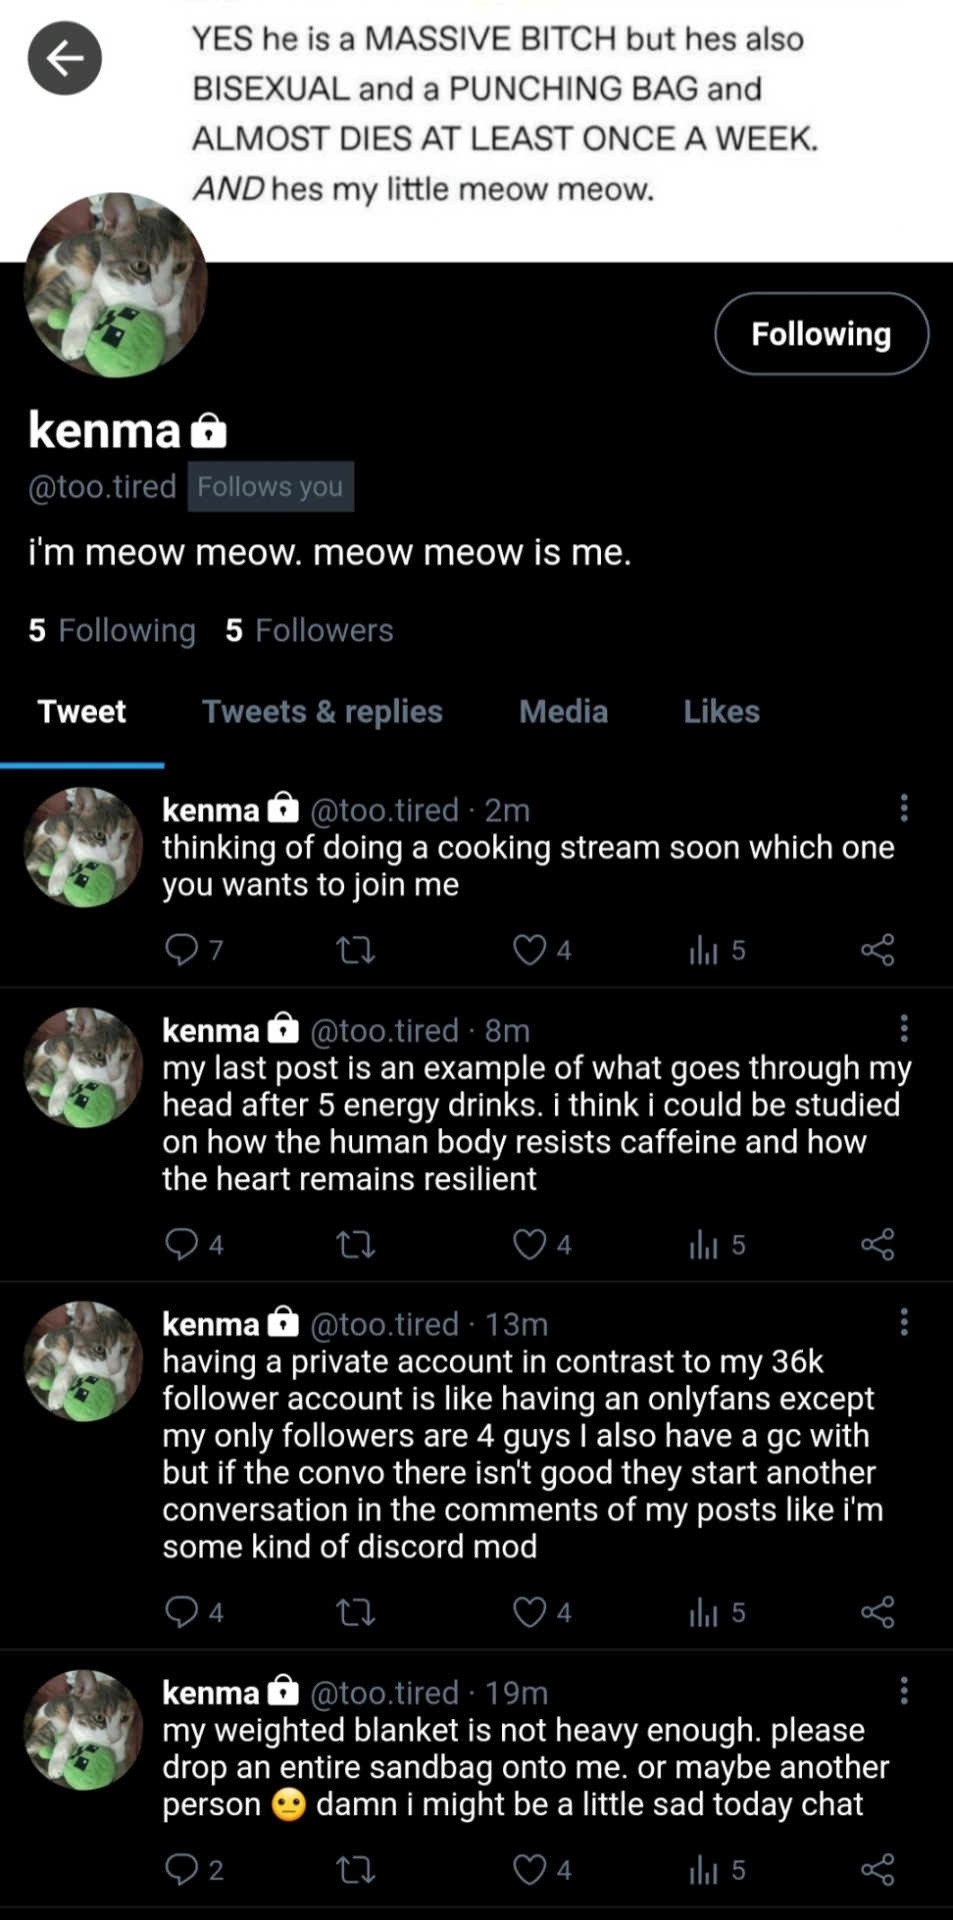This screenshot has height=1920, width=953.
Task: View kenma's large profile picture
Action: (x=115, y=285)
